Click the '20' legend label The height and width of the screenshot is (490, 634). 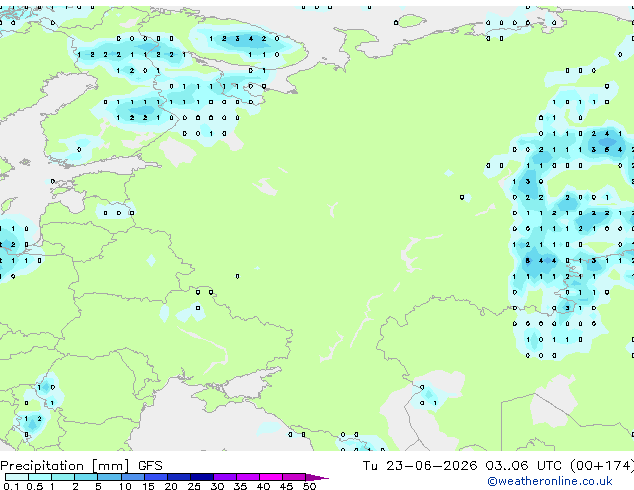[171, 486]
